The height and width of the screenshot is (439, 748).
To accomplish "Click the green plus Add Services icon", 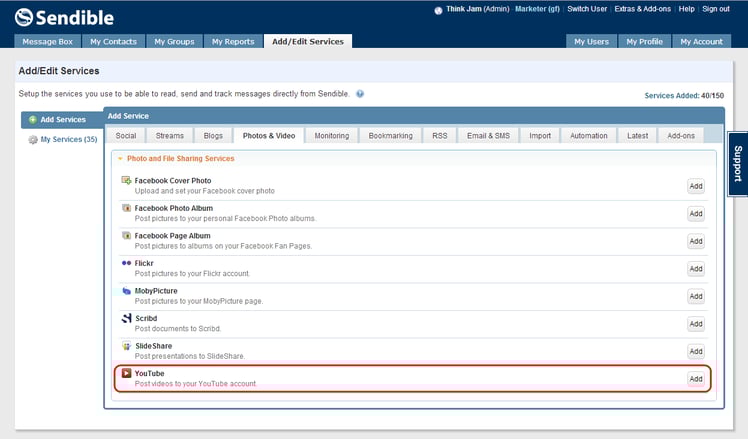I will pos(32,120).
